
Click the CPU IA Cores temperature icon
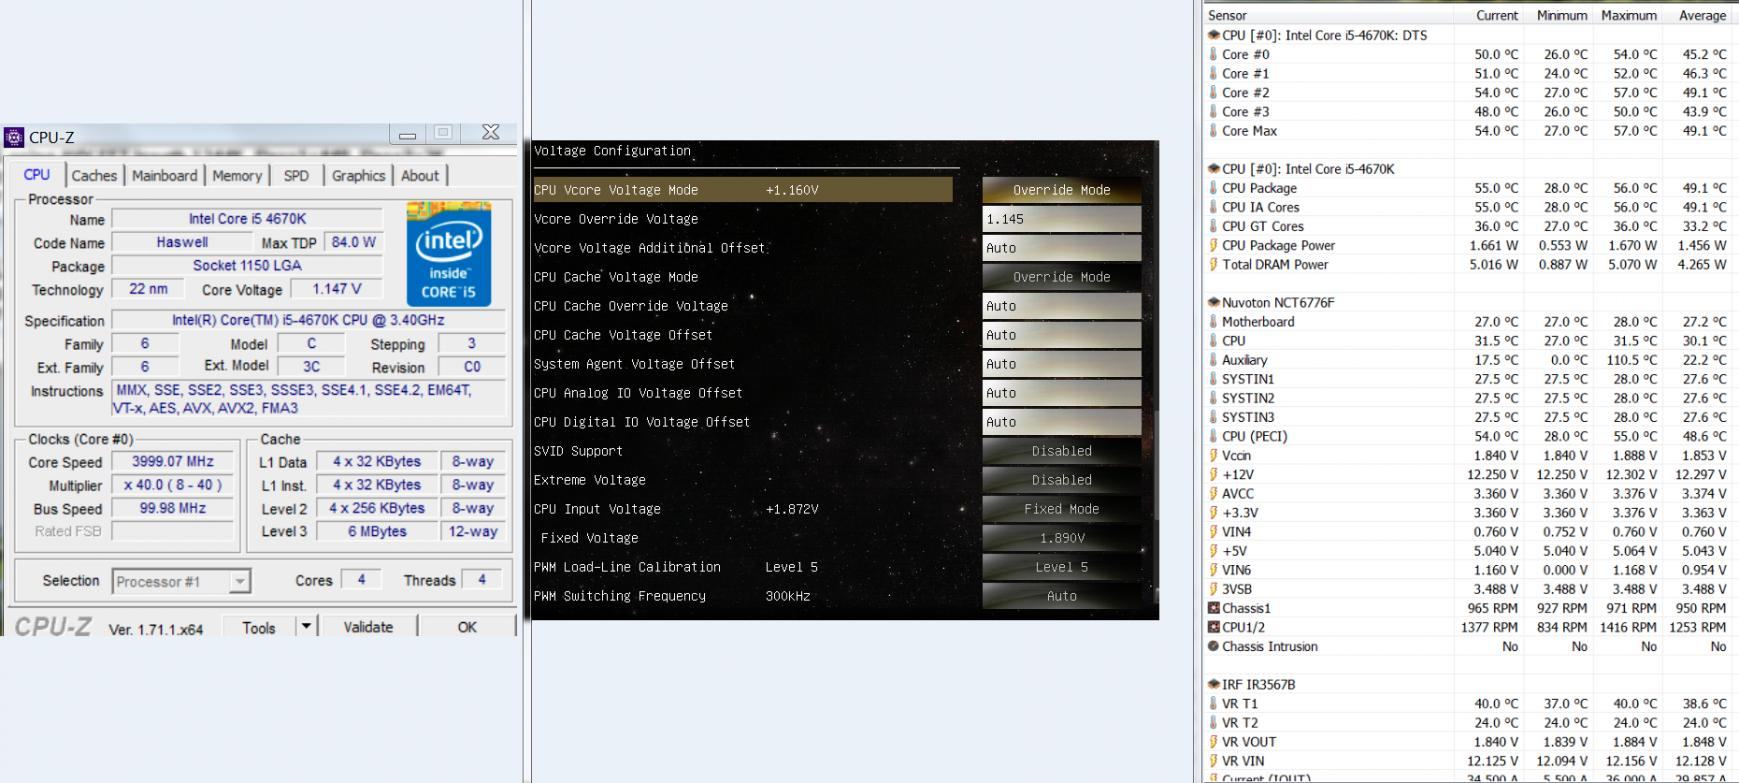[1213, 207]
